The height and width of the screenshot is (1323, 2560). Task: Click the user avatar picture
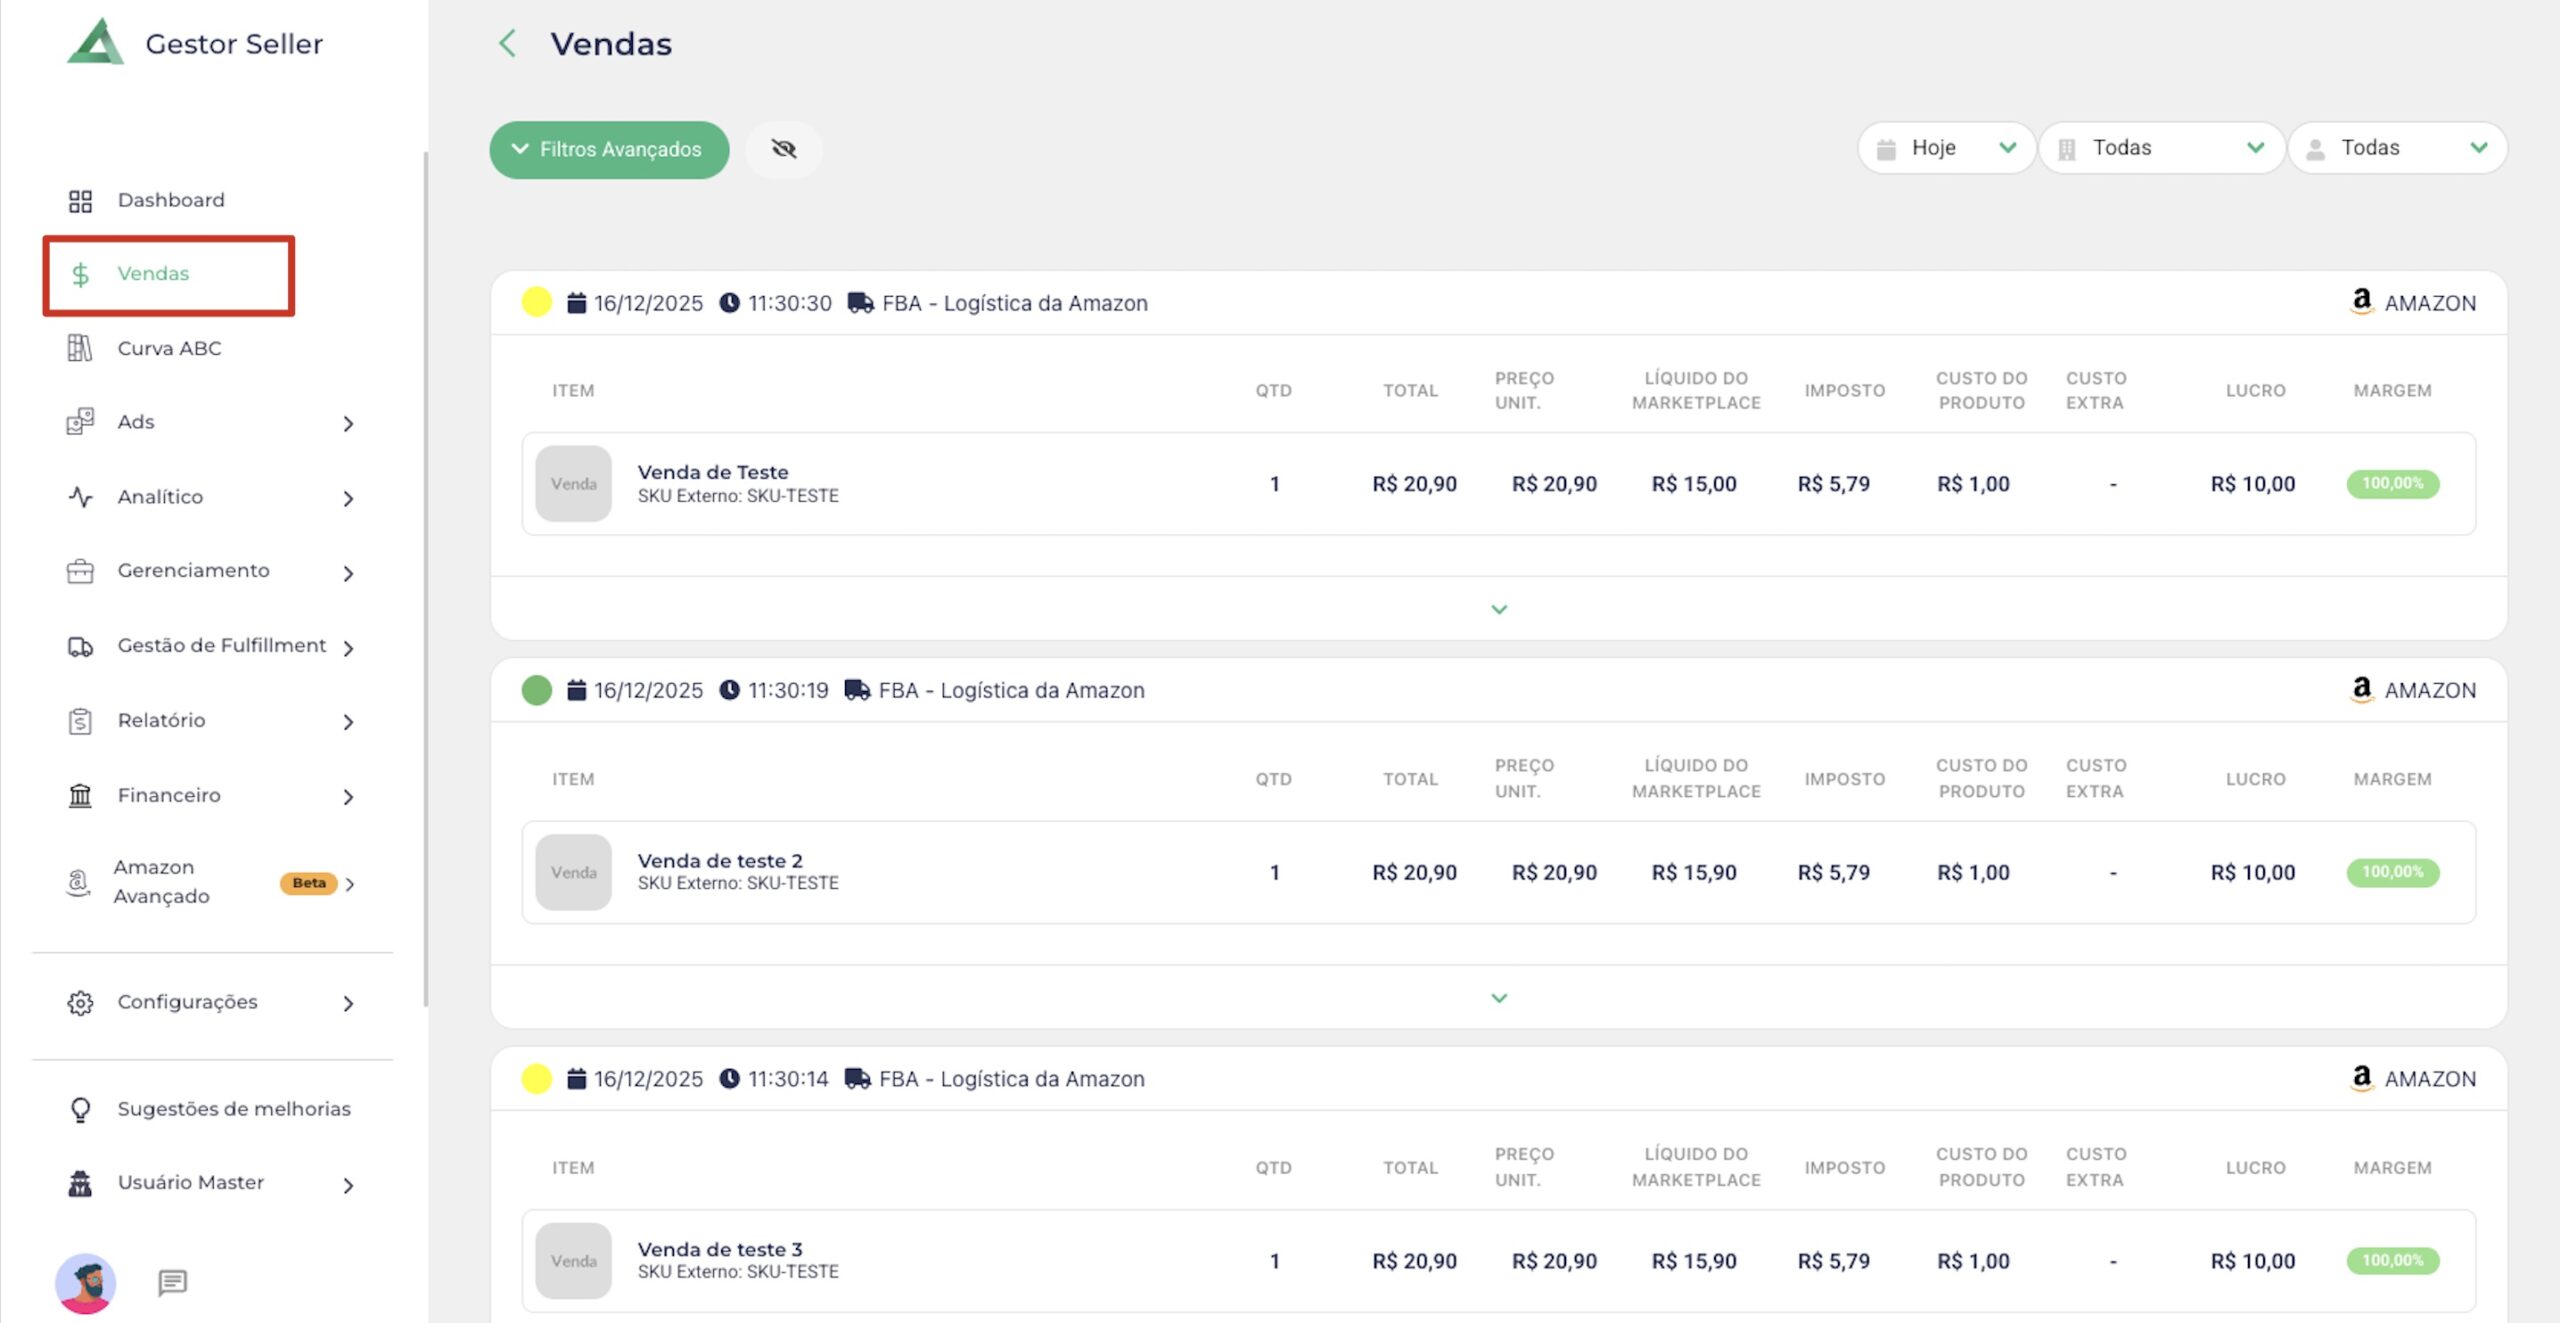(x=86, y=1282)
